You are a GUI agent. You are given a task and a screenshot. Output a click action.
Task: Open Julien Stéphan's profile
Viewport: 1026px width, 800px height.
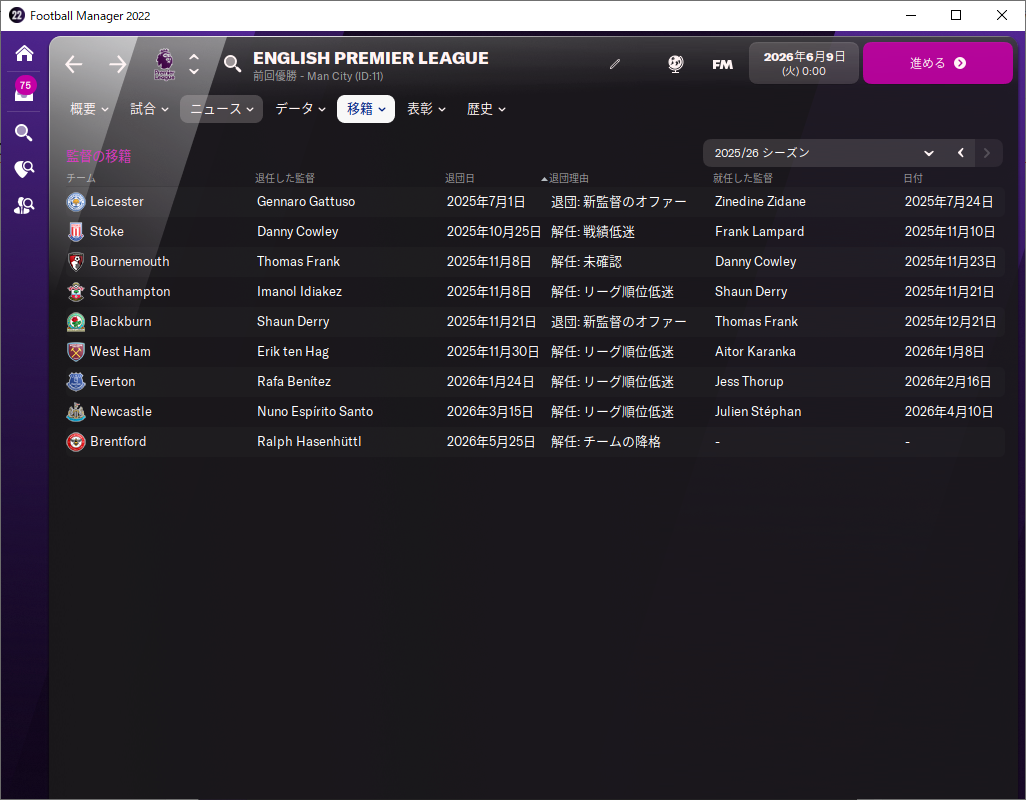[758, 411]
